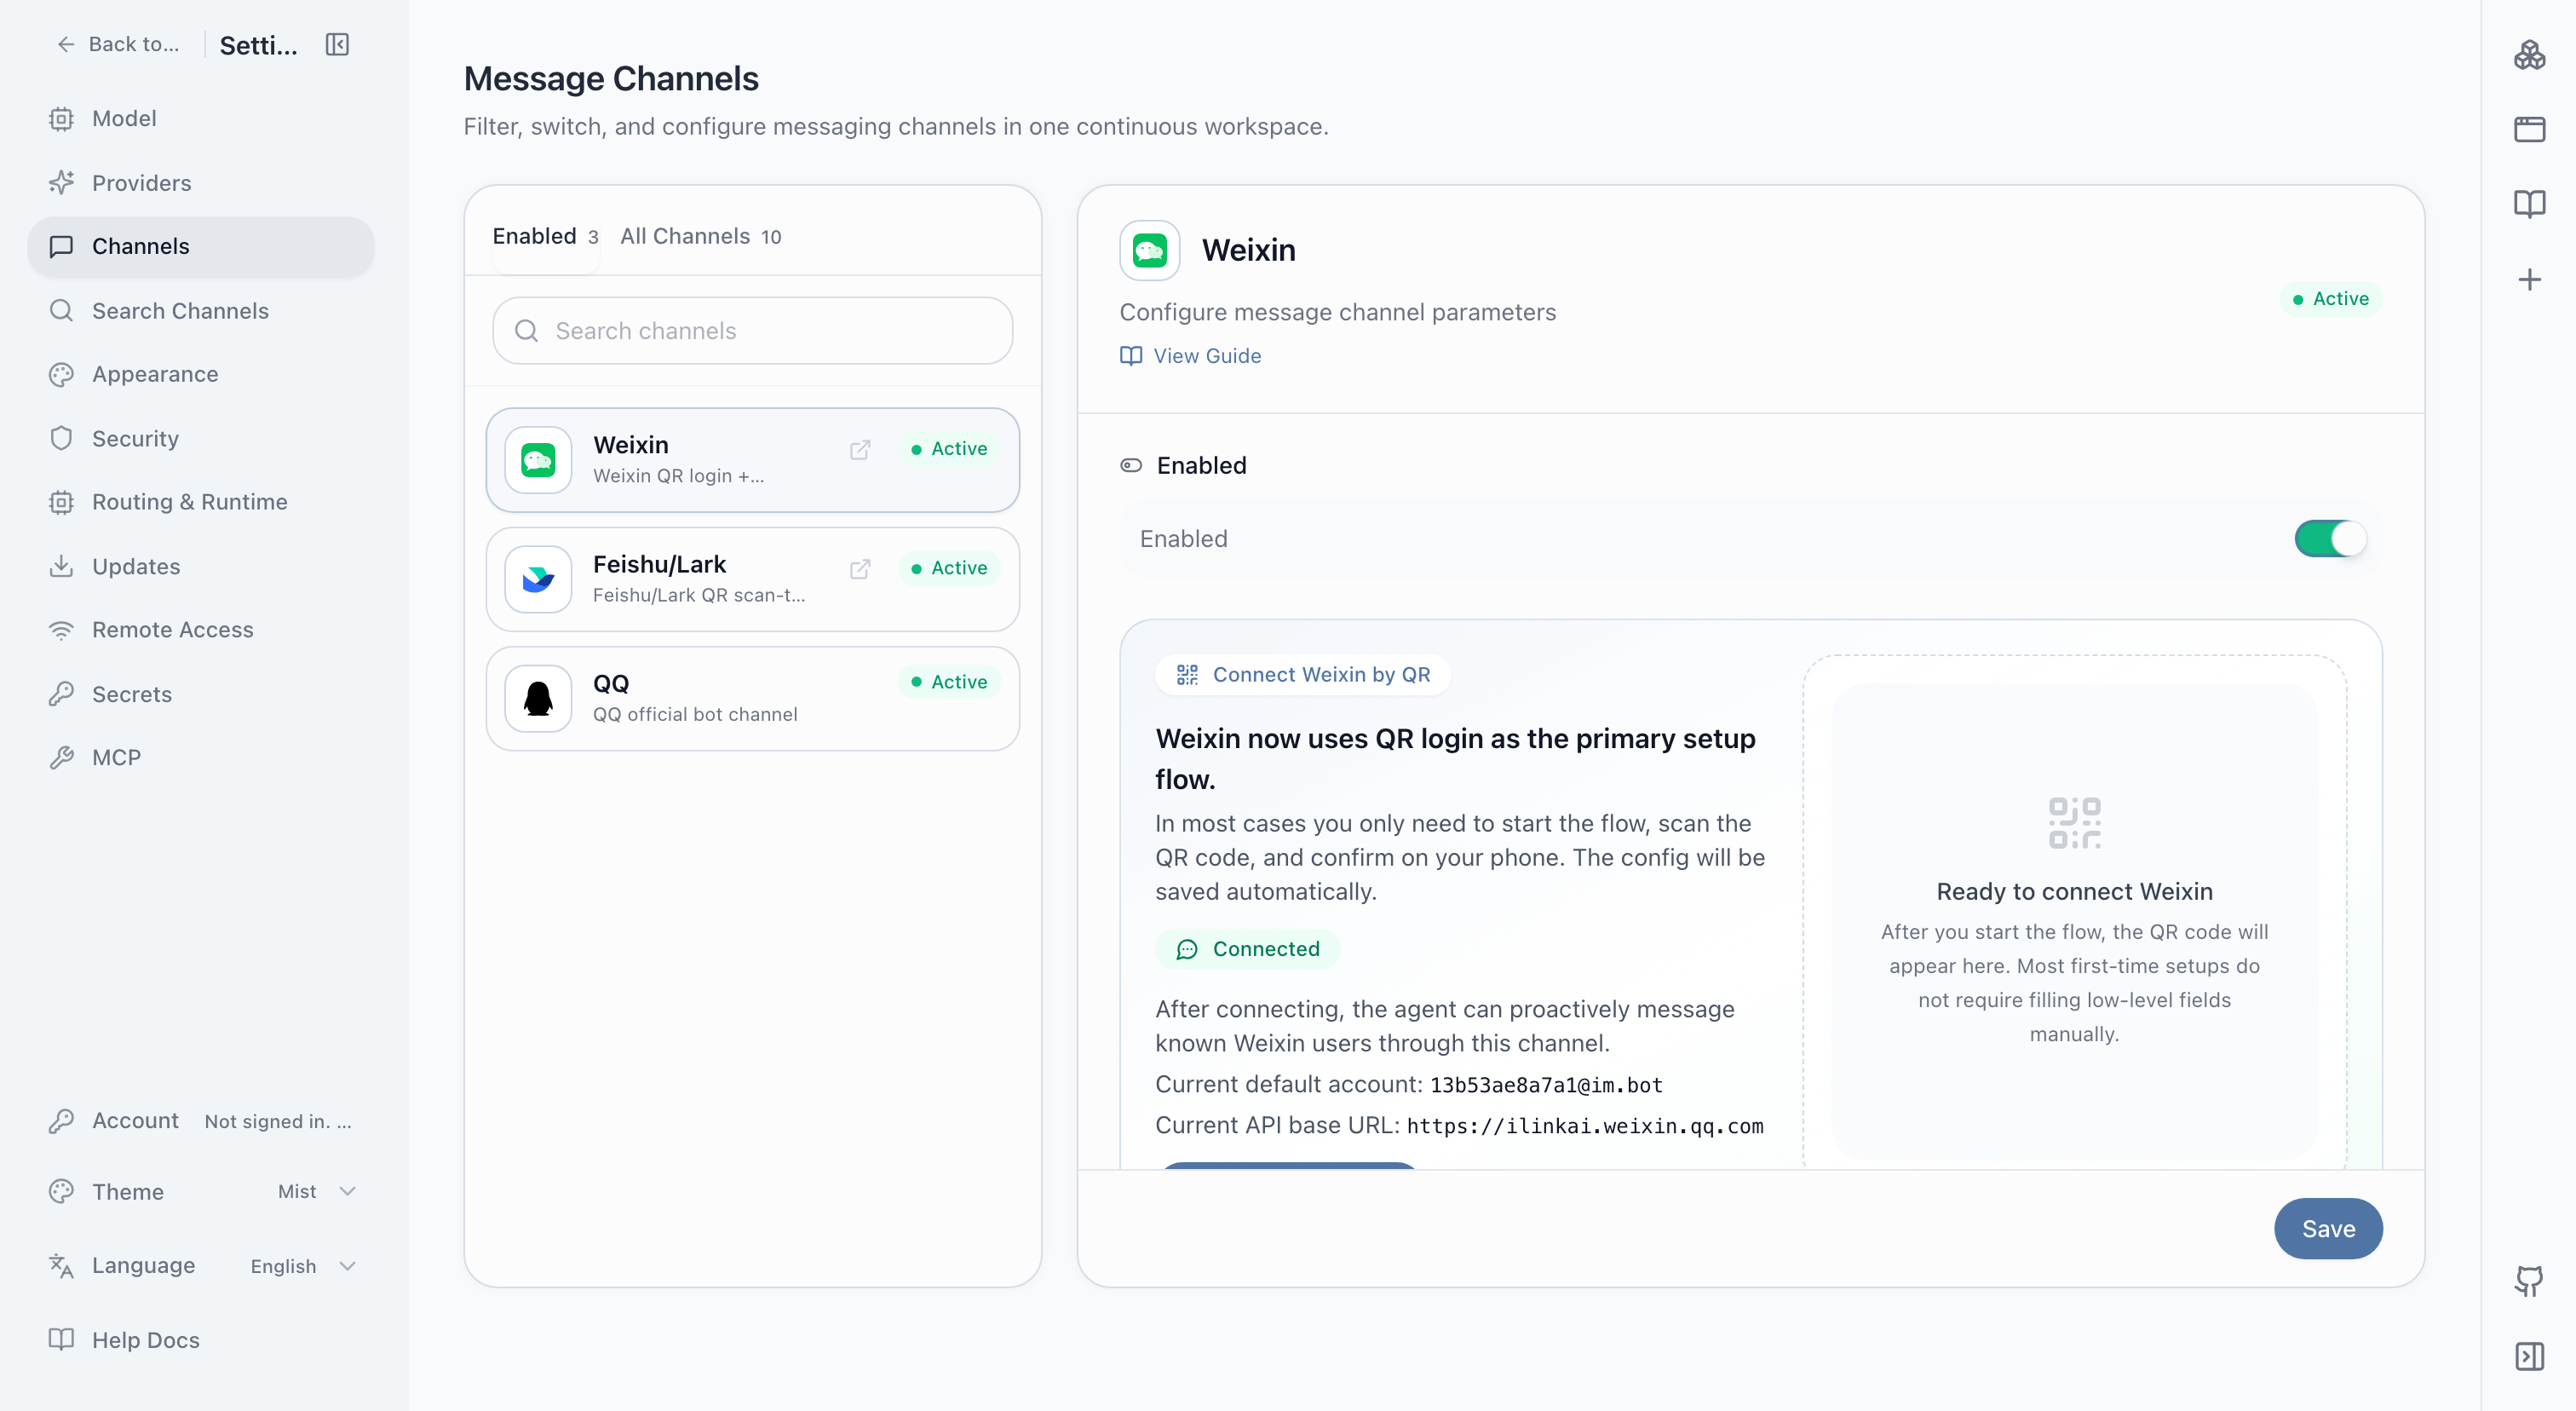
Task: Click the Weixin header logo icon
Action: coord(1149,250)
